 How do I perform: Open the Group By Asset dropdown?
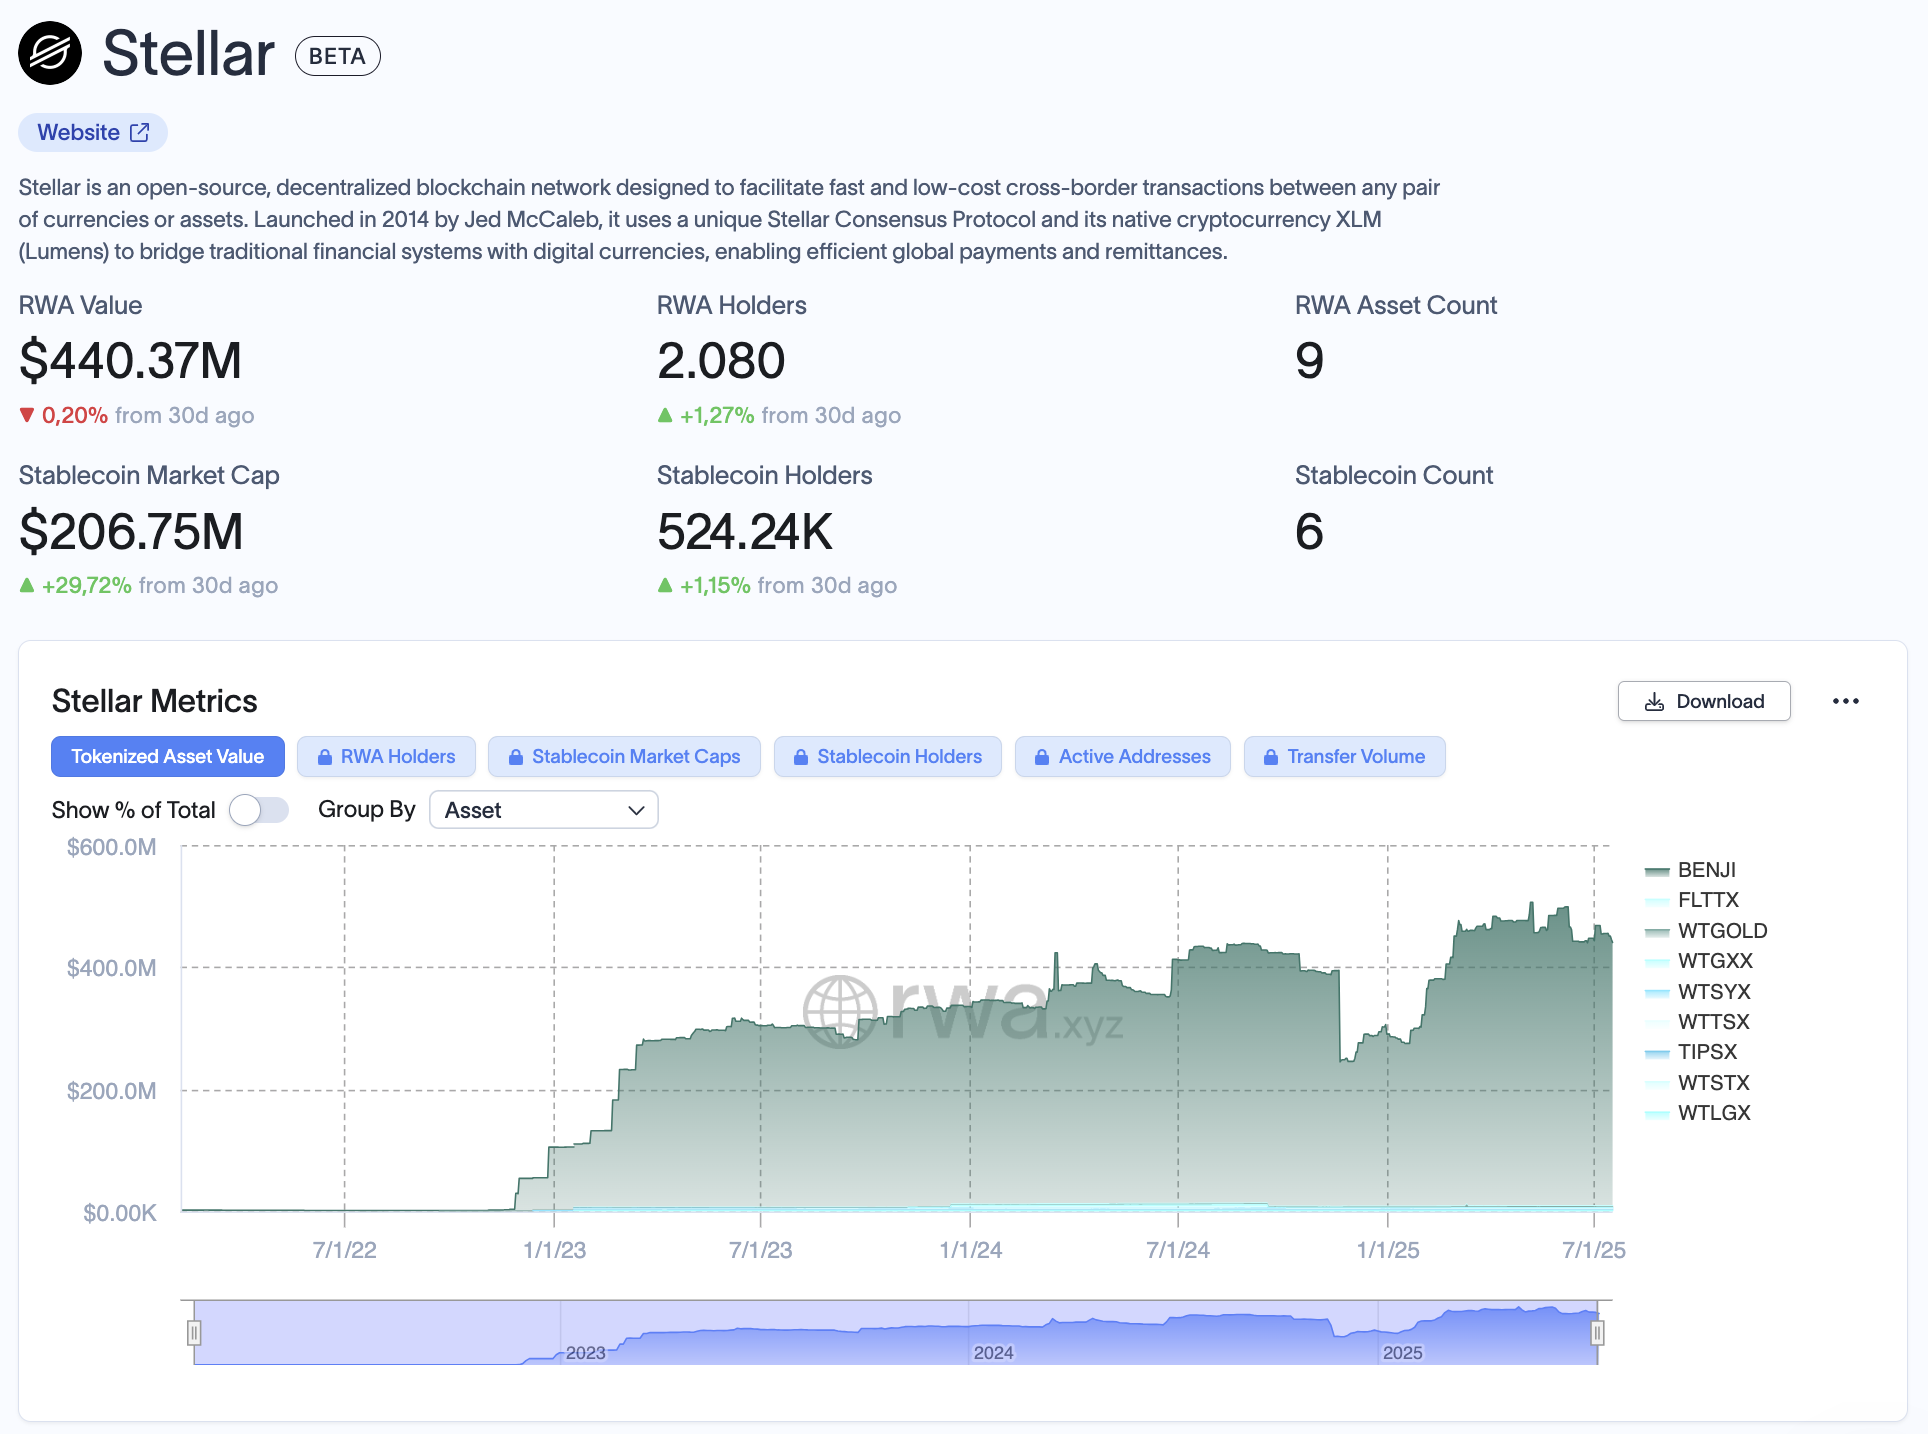[543, 810]
